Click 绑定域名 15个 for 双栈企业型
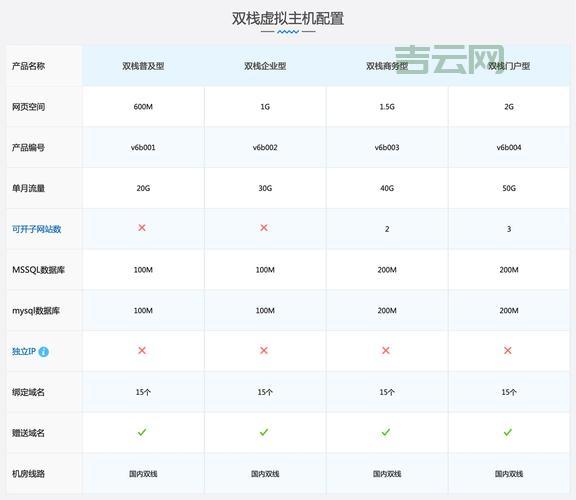This screenshot has height=500, width=576. click(265, 392)
